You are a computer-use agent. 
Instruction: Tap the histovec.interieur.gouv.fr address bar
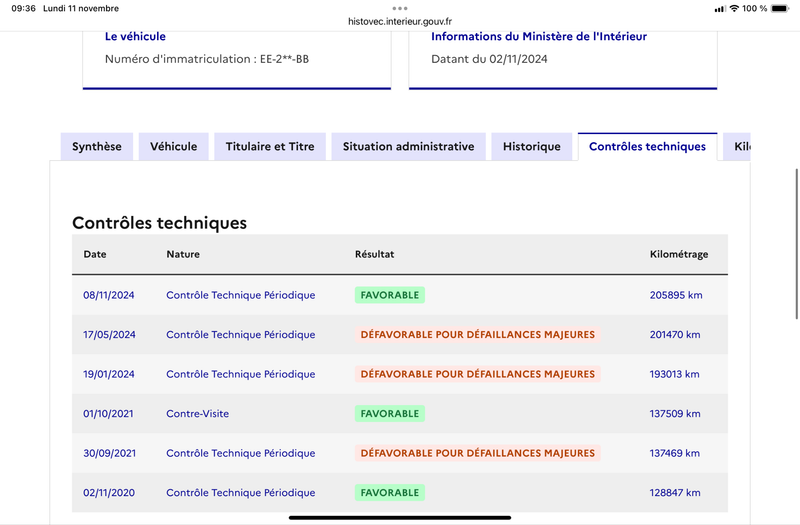click(399, 21)
